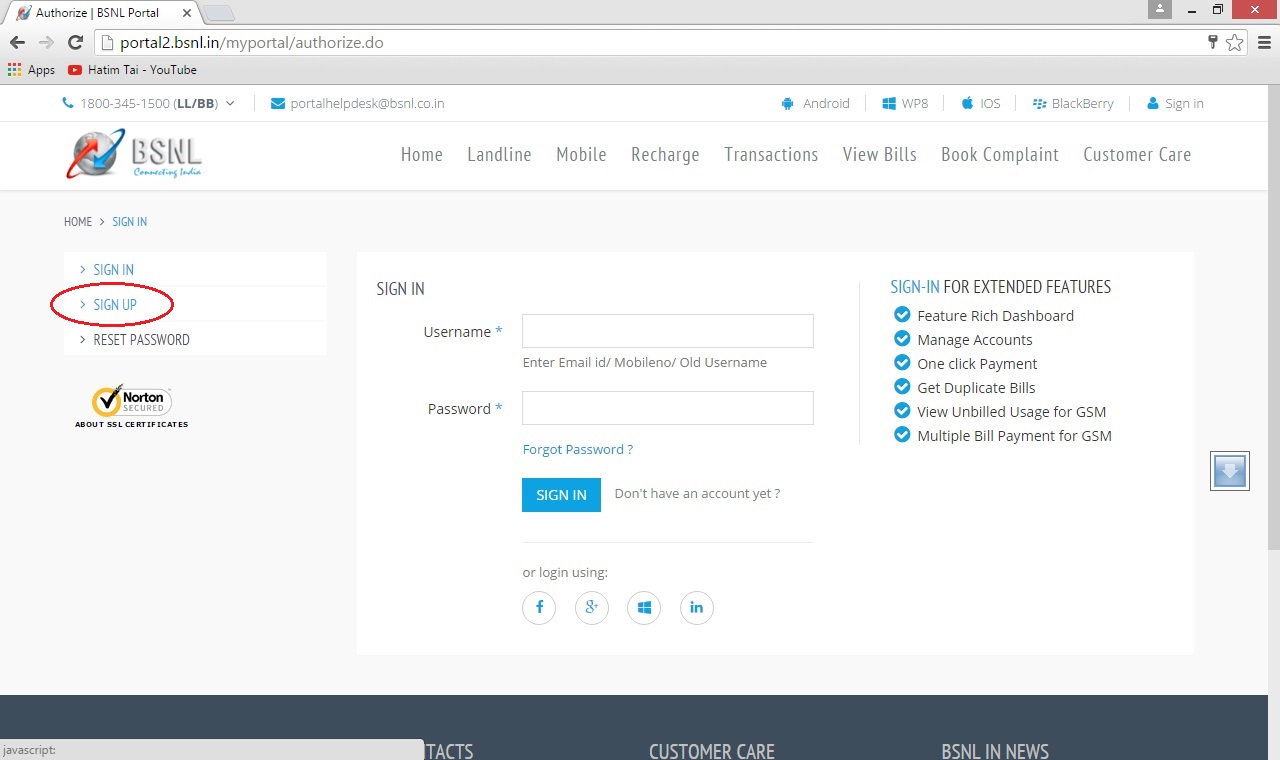Click Get Duplicate Bills text
This screenshot has height=760, width=1280.
pyautogui.click(x=976, y=387)
